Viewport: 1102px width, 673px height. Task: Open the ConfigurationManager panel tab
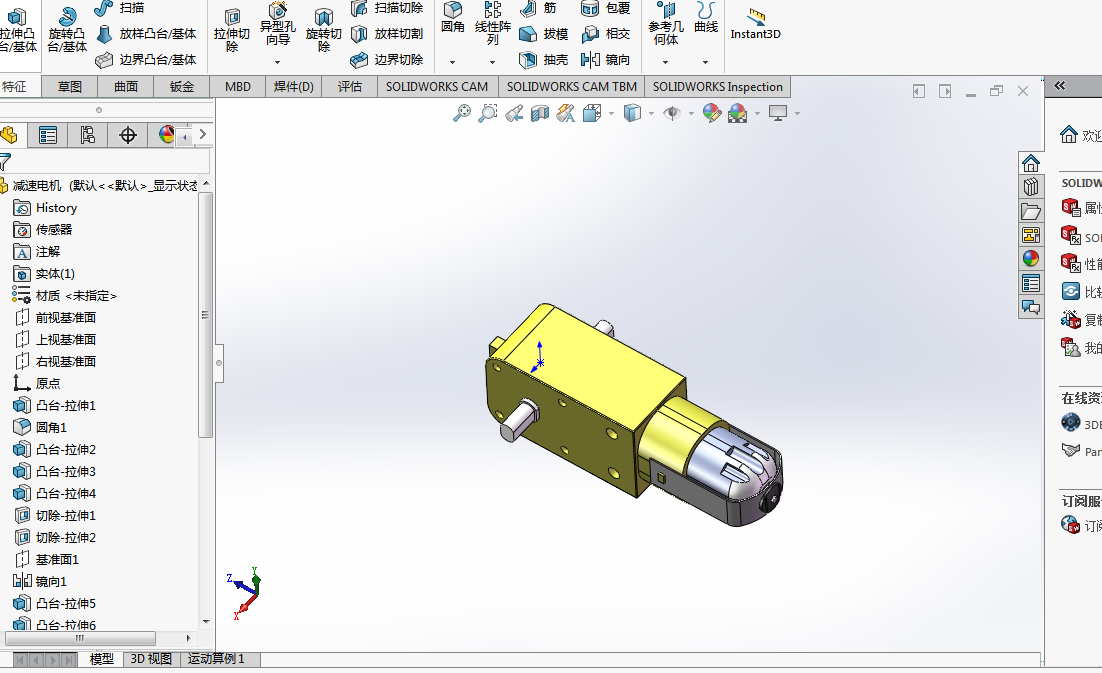(88, 135)
